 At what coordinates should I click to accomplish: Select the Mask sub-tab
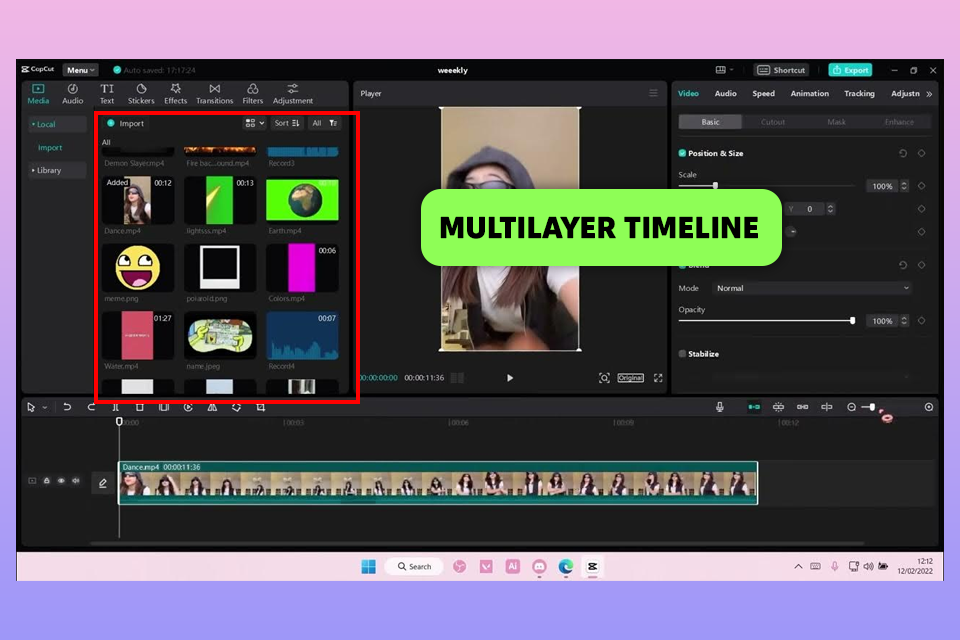pos(836,122)
